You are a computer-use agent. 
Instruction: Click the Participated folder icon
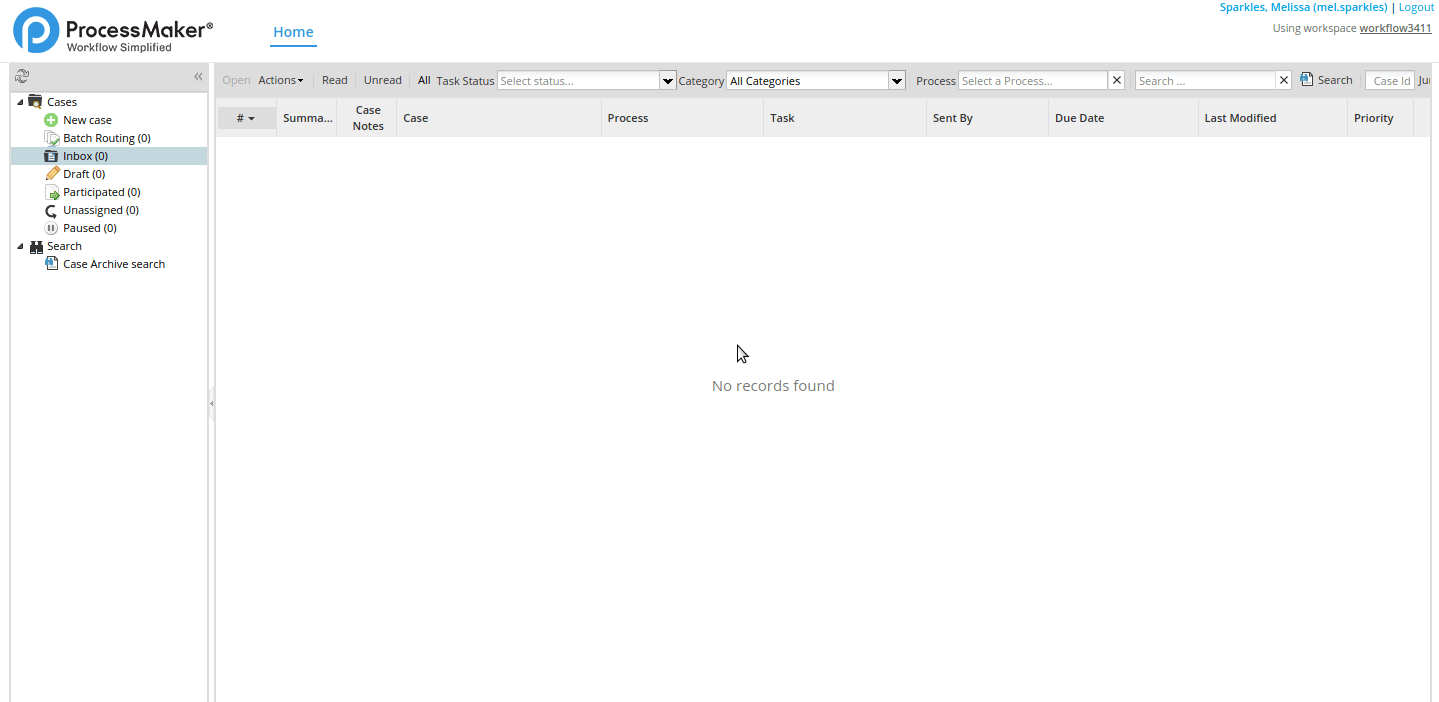52,192
